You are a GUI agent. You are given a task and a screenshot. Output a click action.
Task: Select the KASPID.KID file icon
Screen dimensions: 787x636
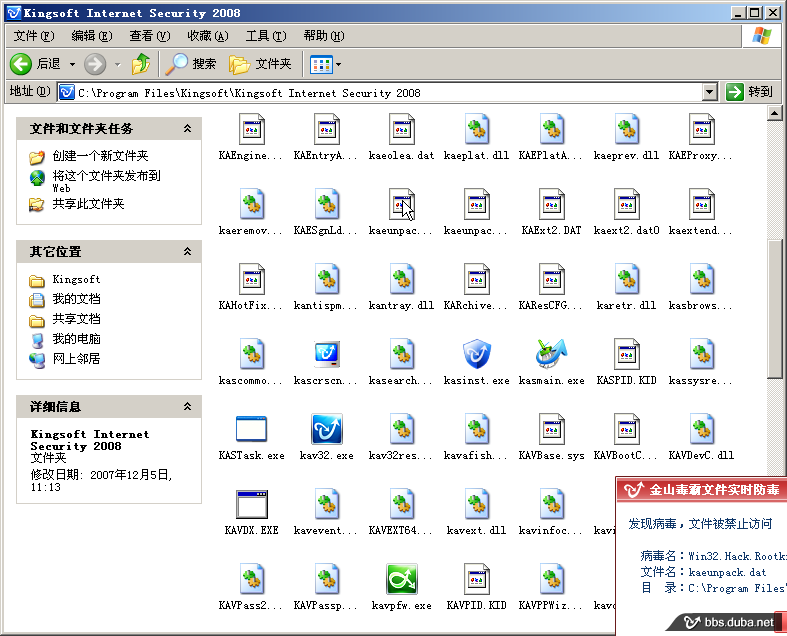626,354
